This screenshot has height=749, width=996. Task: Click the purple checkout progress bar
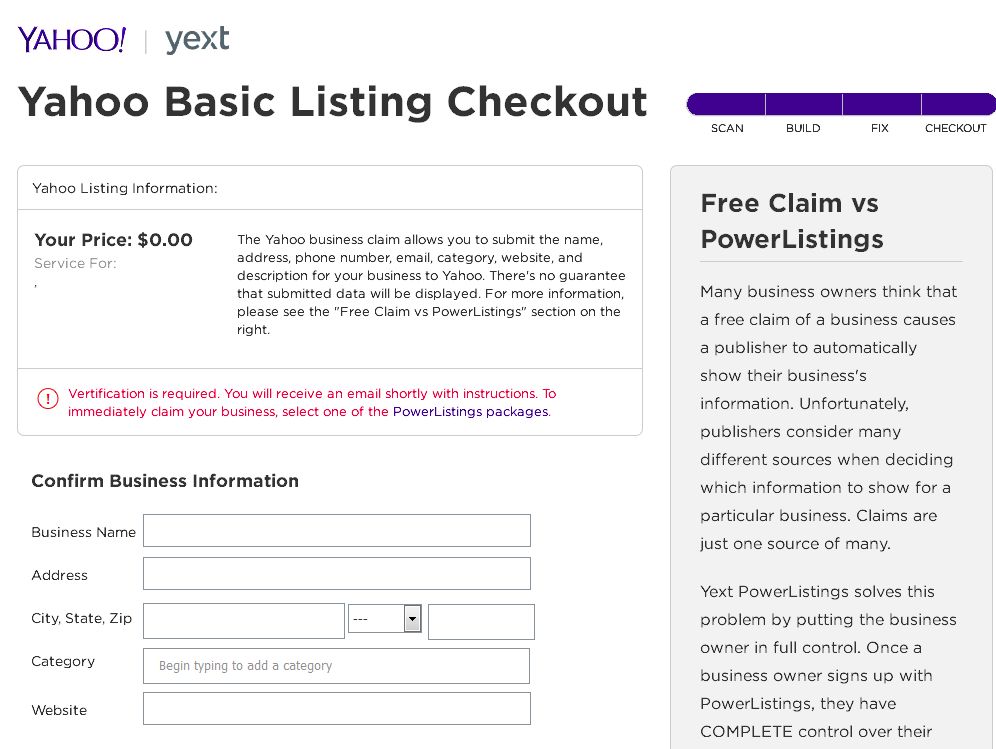[840, 103]
